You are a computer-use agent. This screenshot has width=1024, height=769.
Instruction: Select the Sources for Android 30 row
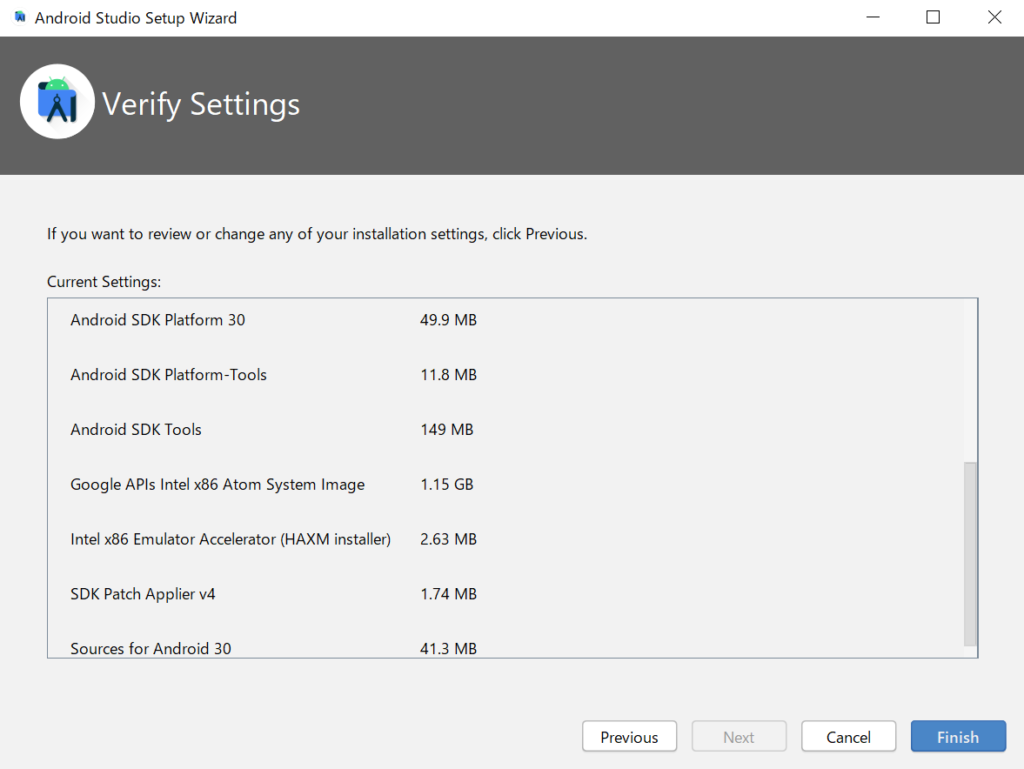click(151, 648)
